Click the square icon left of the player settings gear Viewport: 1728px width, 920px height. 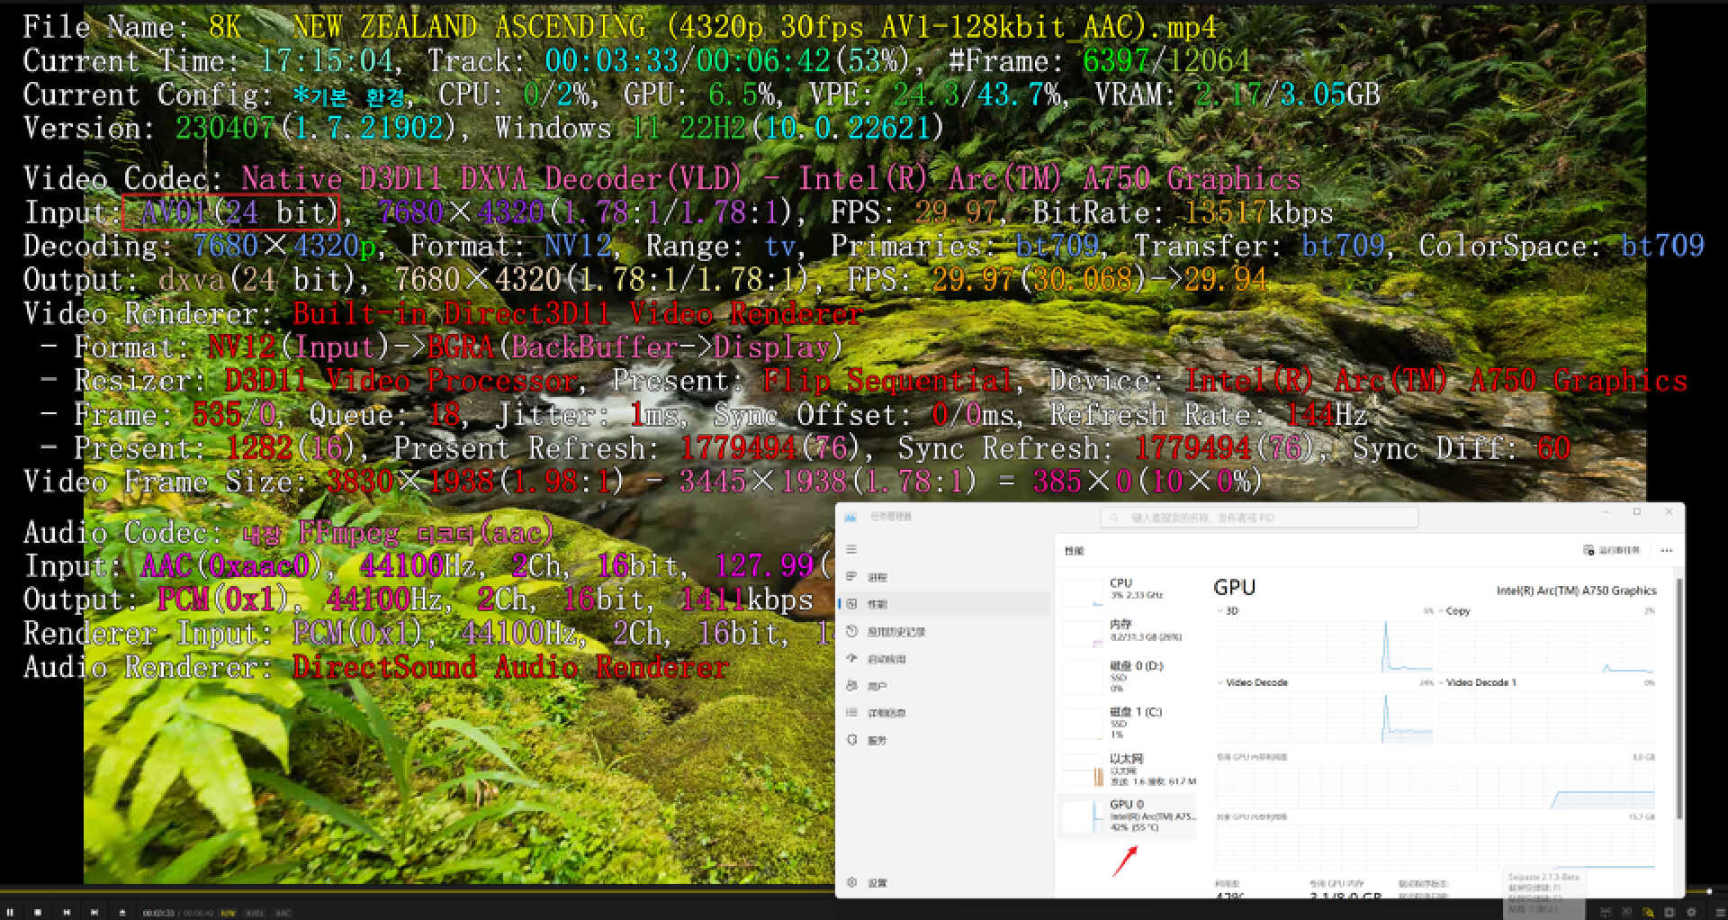click(x=1669, y=912)
